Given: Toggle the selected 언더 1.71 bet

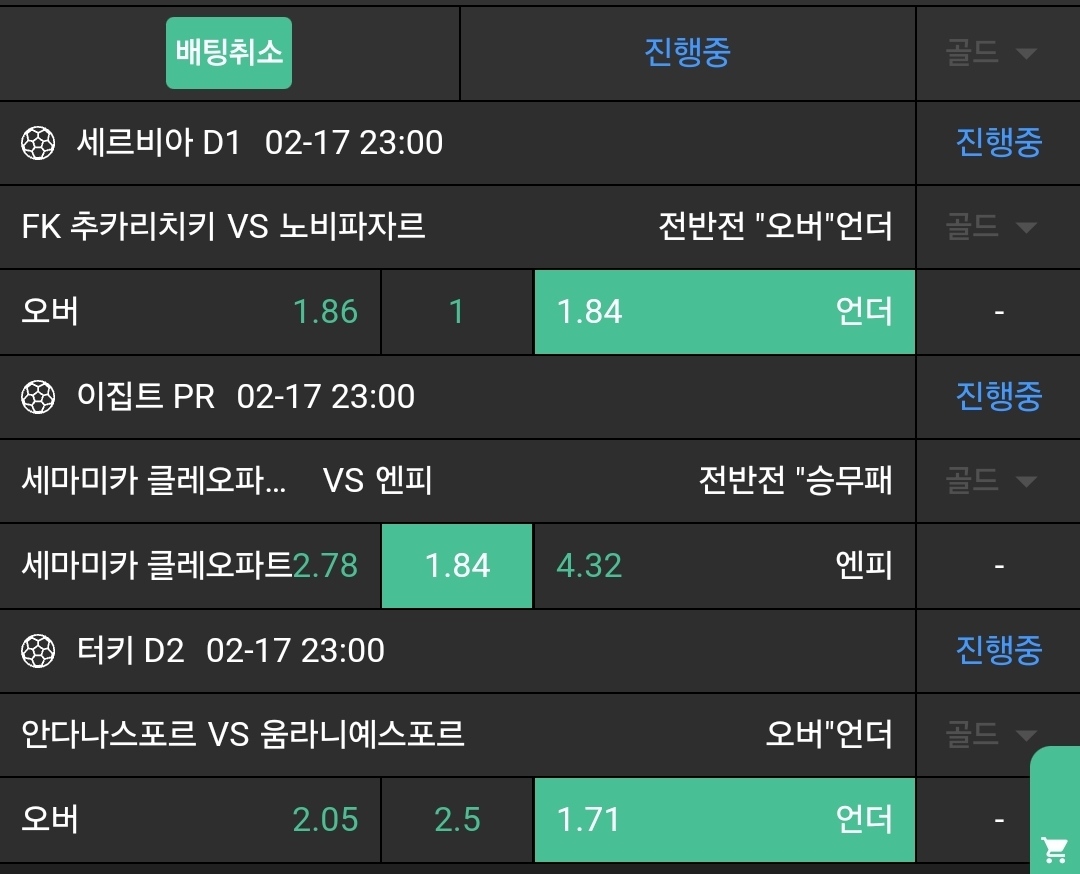Looking at the screenshot, I should click(x=724, y=820).
